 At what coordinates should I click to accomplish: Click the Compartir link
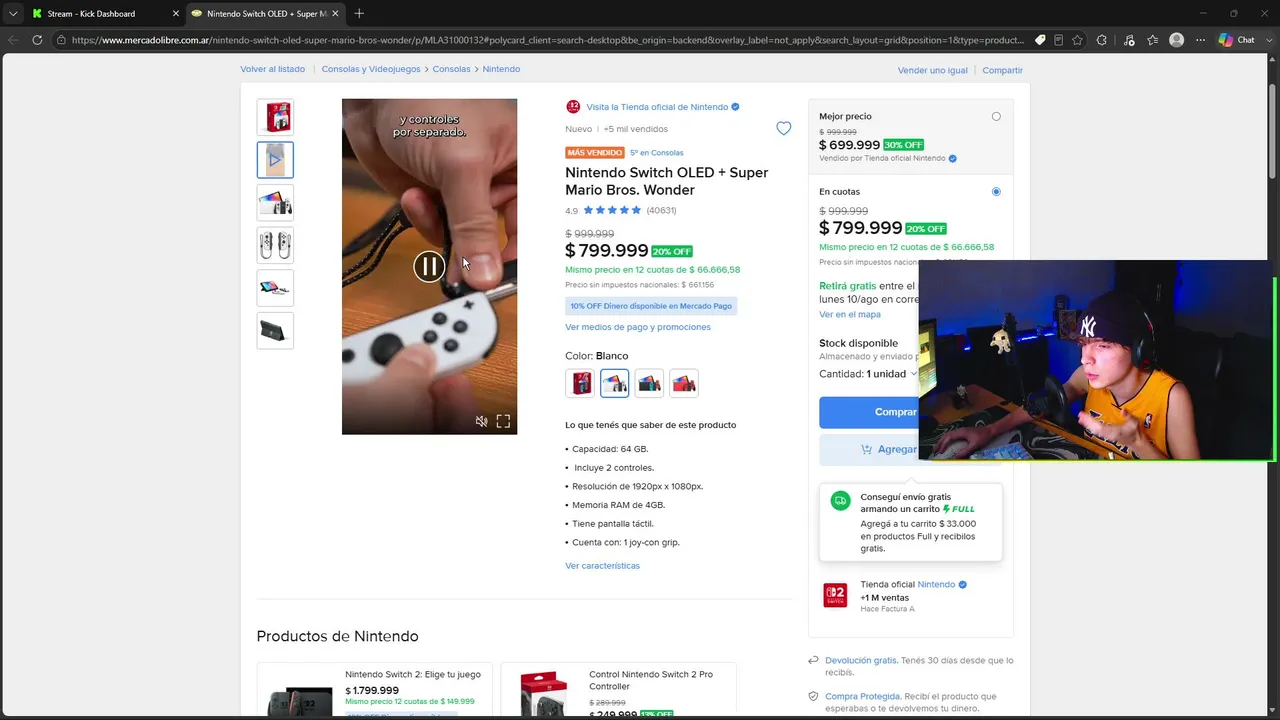click(x=1002, y=70)
